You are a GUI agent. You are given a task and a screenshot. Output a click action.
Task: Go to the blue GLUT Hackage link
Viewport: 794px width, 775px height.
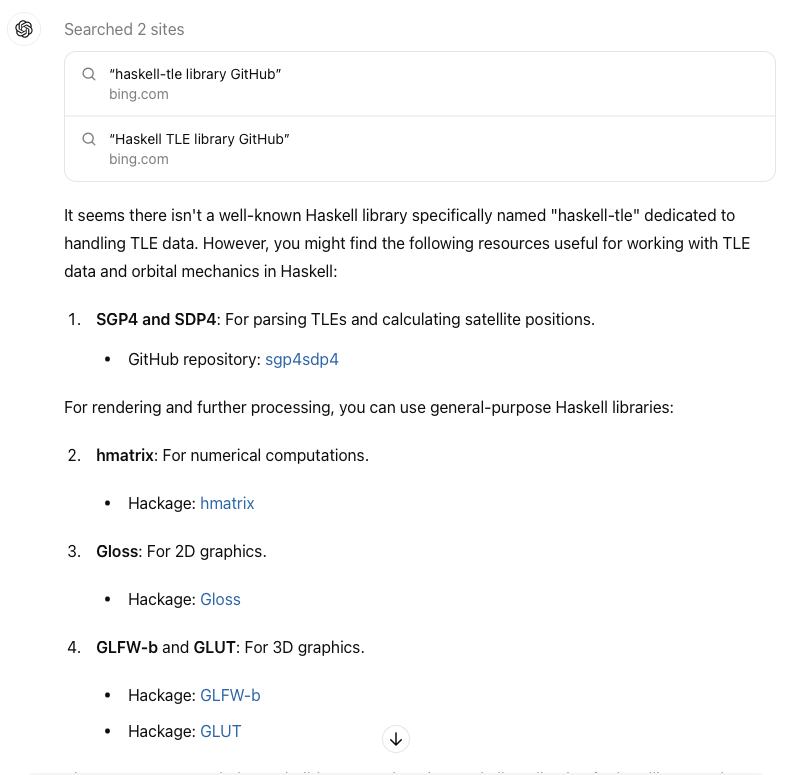click(x=220, y=731)
